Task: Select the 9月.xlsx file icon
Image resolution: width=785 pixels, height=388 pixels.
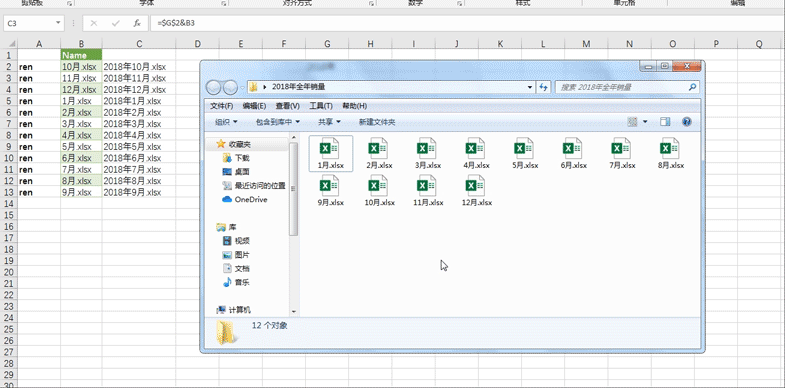Action: (x=330, y=186)
